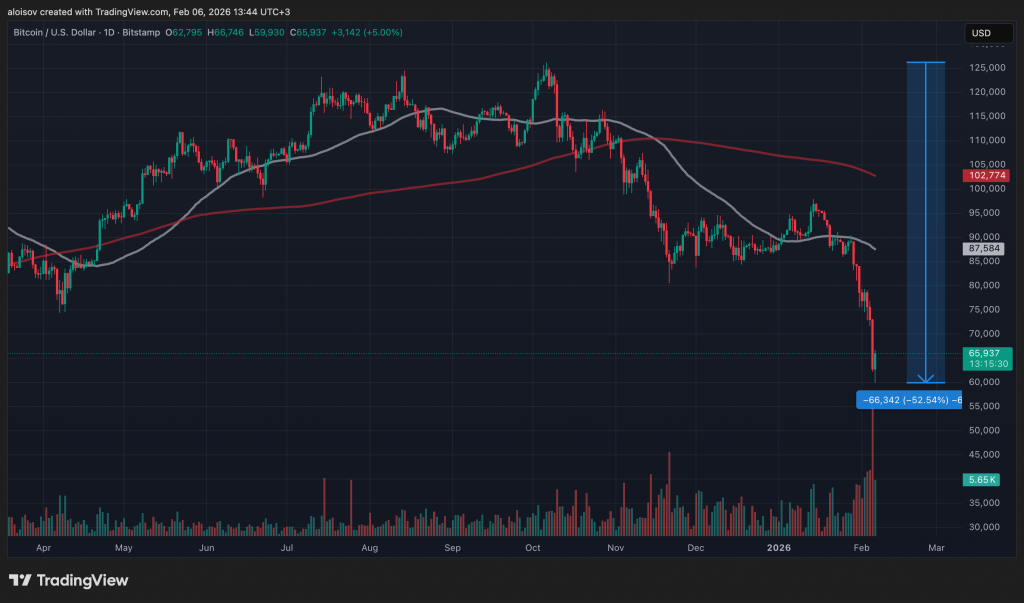Select the gray 87,584 moving average price label

coord(986,248)
